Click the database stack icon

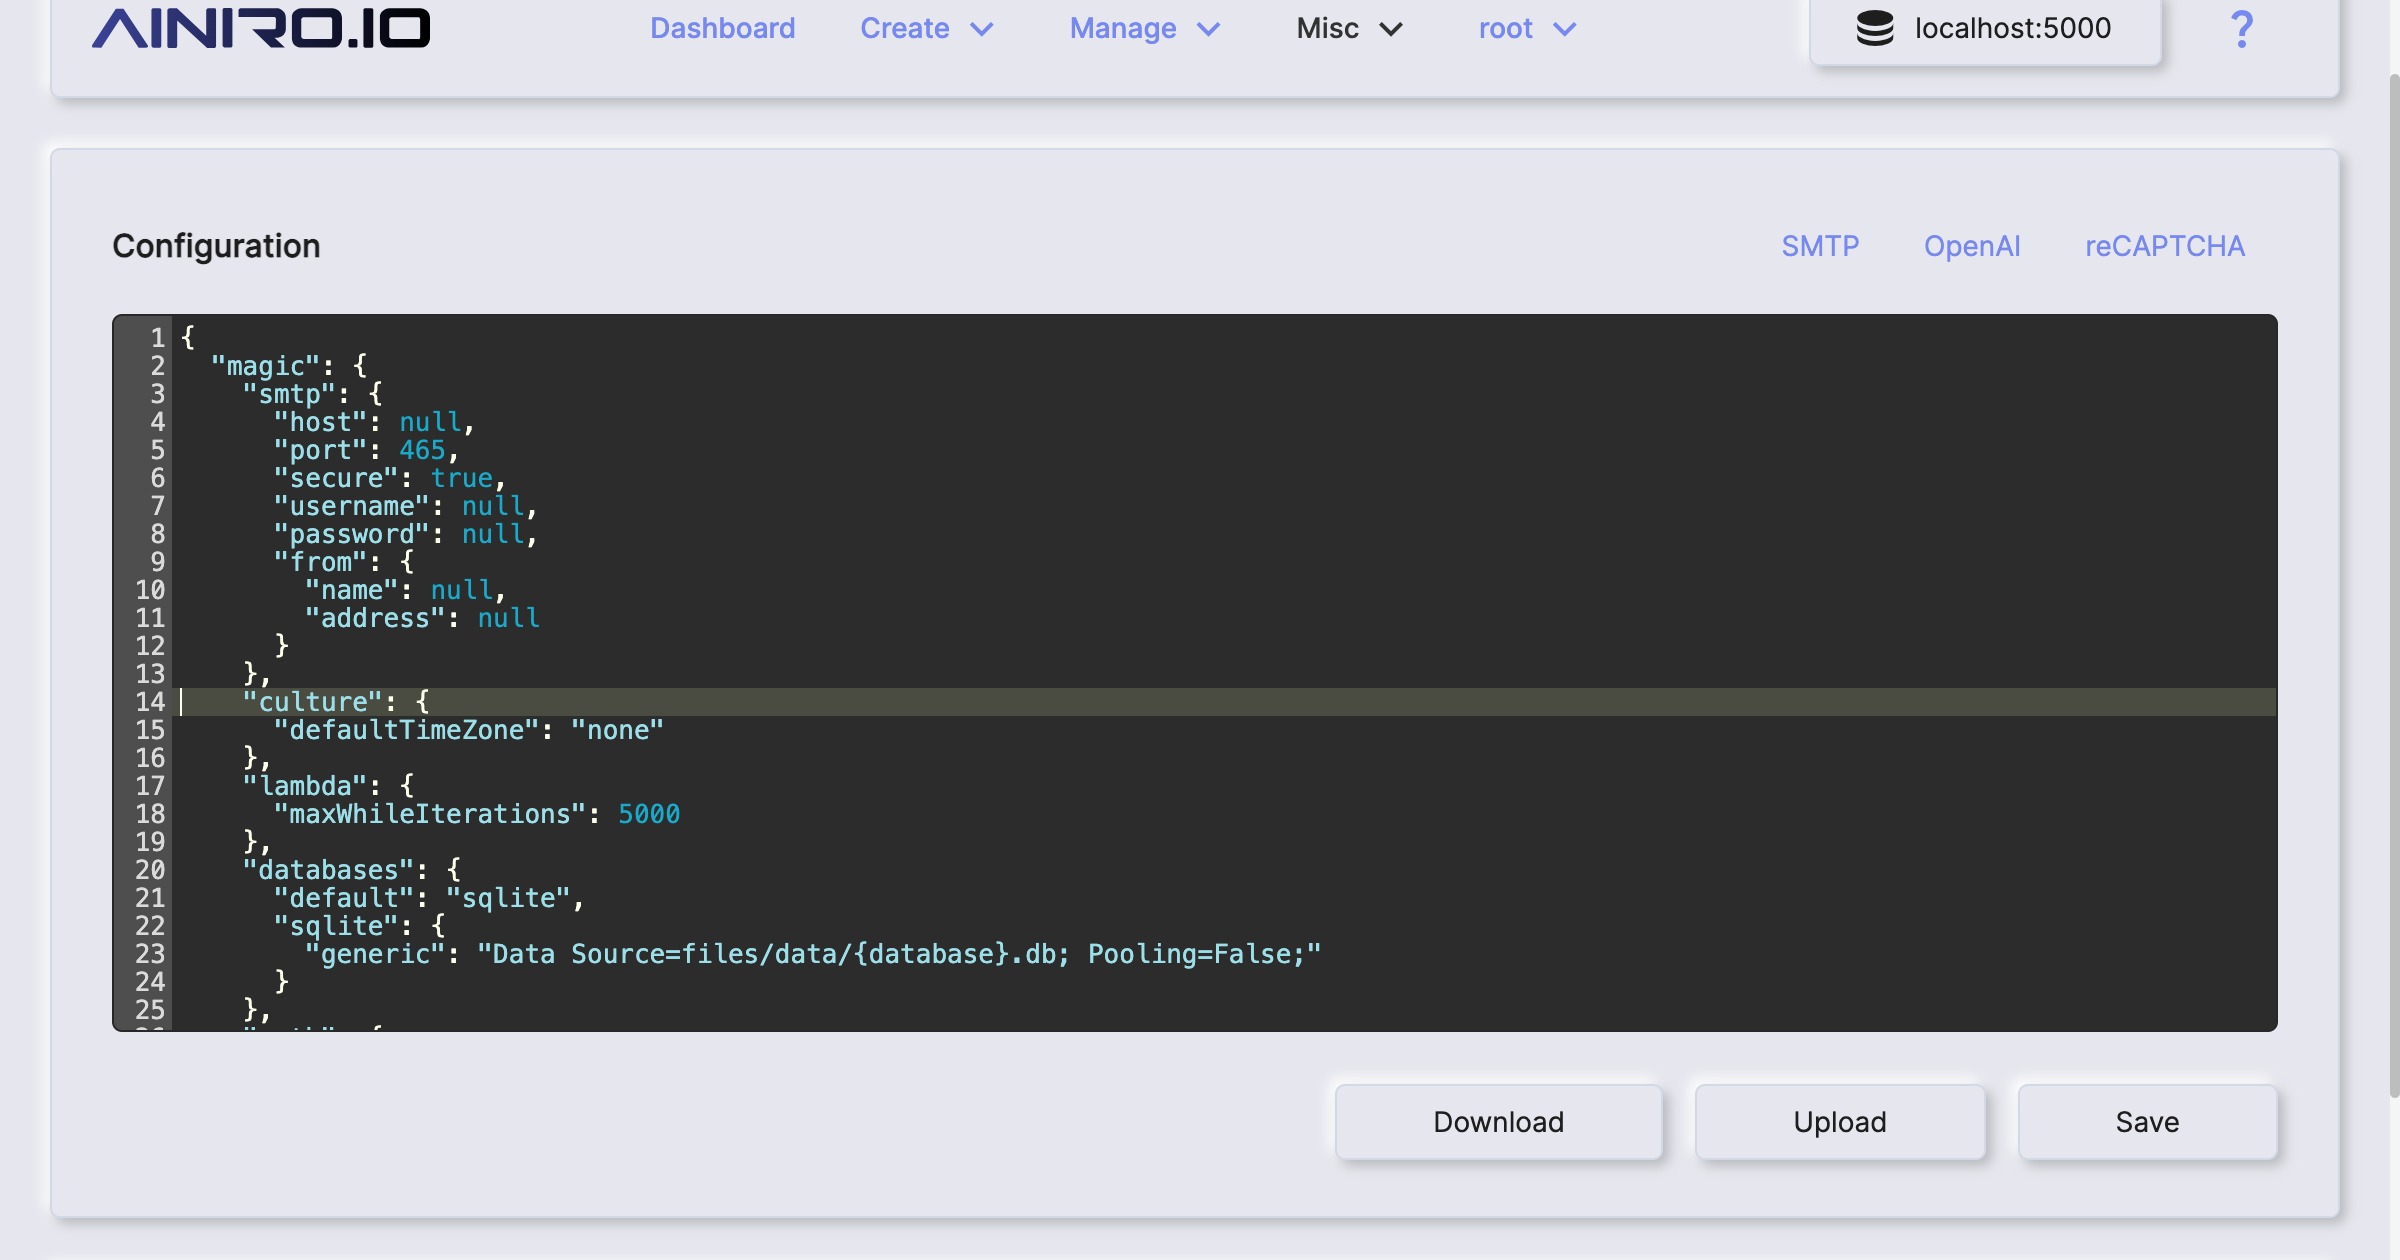[1875, 28]
